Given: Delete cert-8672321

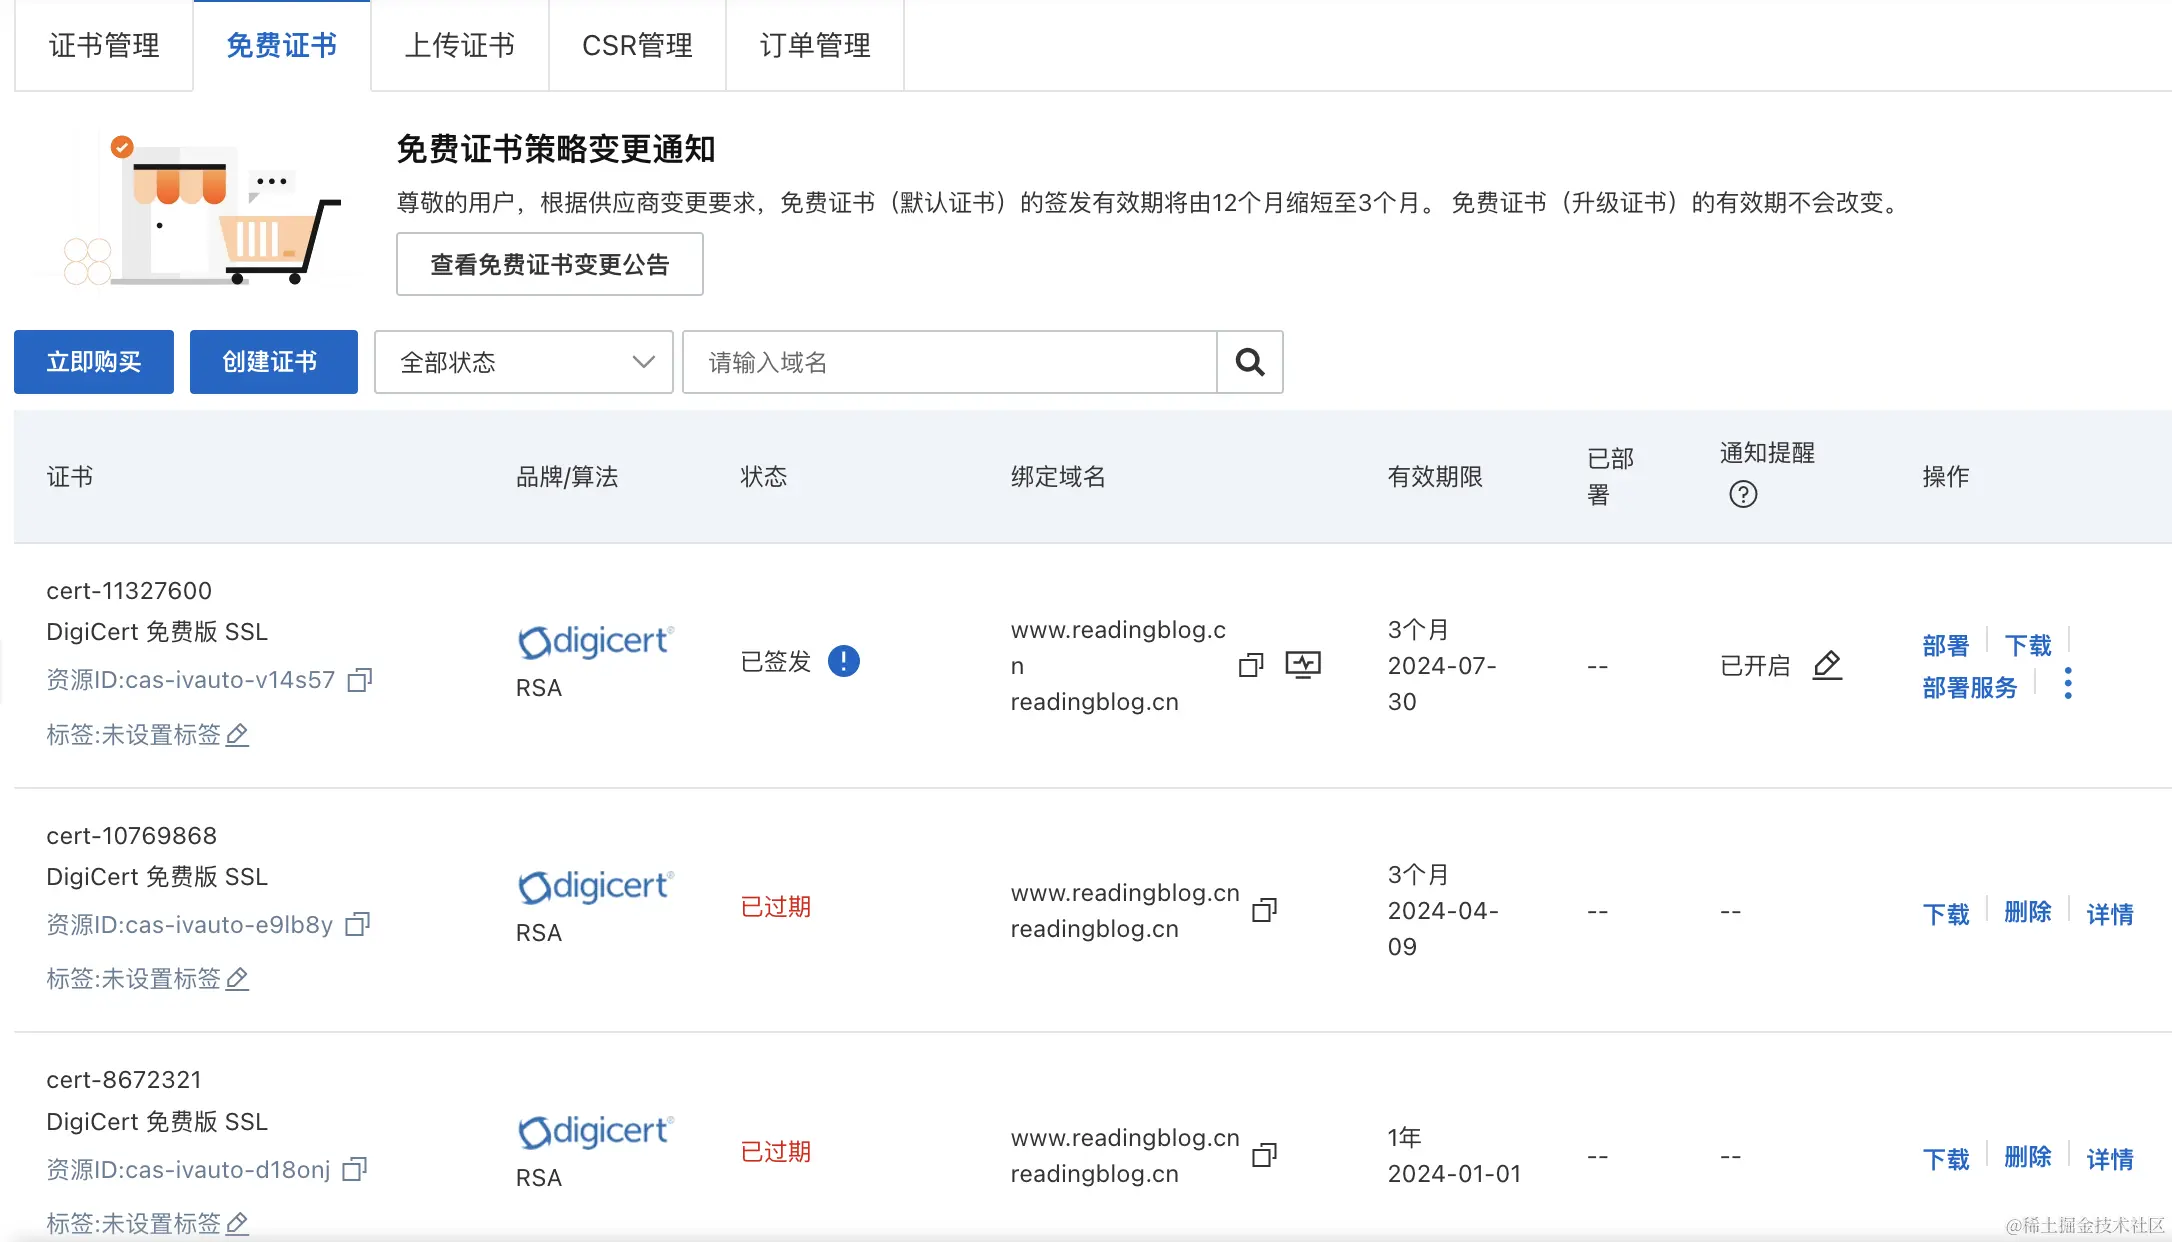Looking at the screenshot, I should pos(2028,1156).
